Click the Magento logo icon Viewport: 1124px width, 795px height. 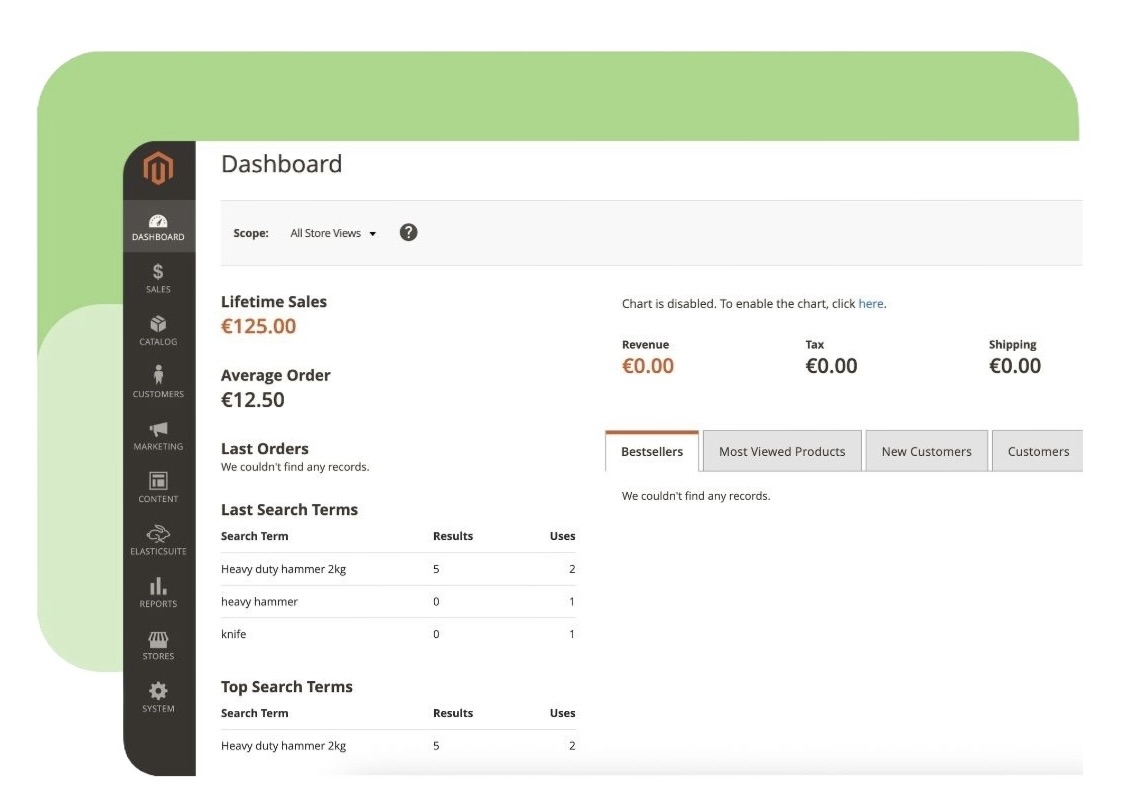(x=158, y=168)
